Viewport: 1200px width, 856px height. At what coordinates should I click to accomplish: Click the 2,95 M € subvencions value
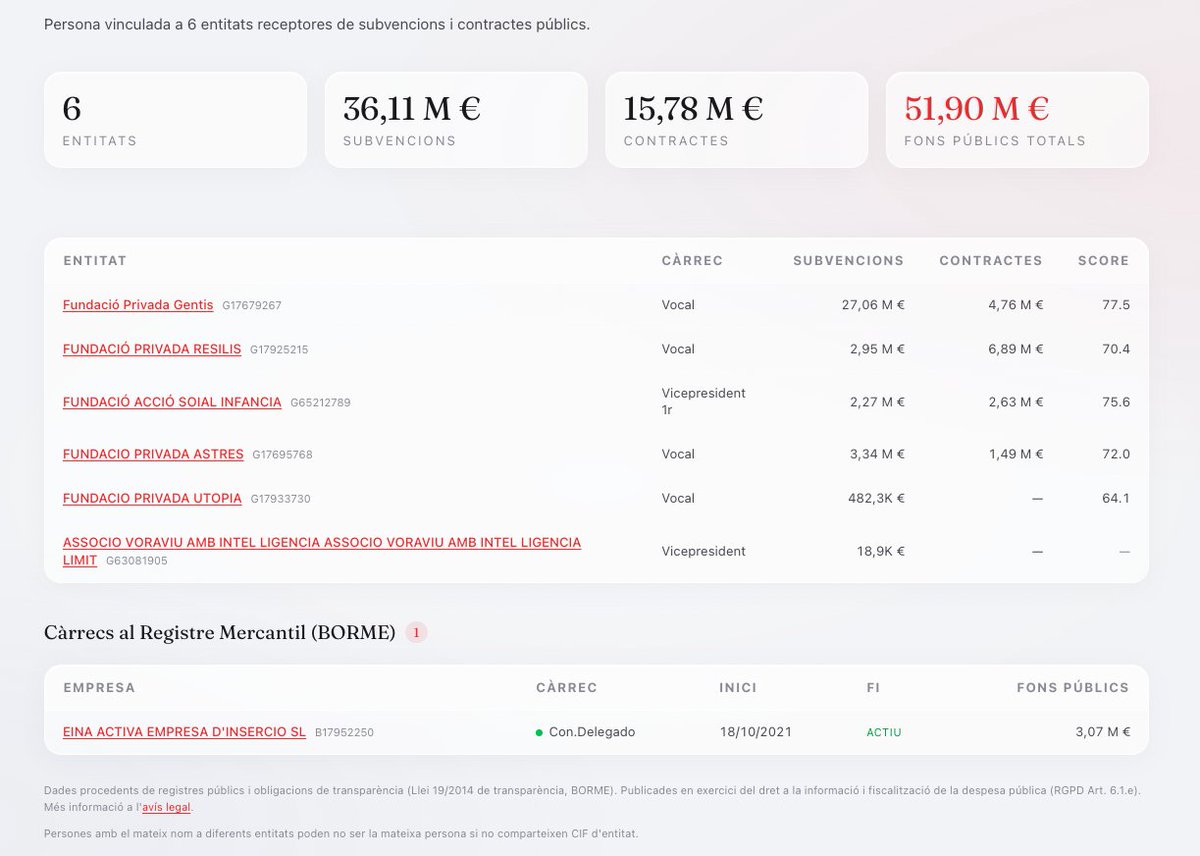877,349
